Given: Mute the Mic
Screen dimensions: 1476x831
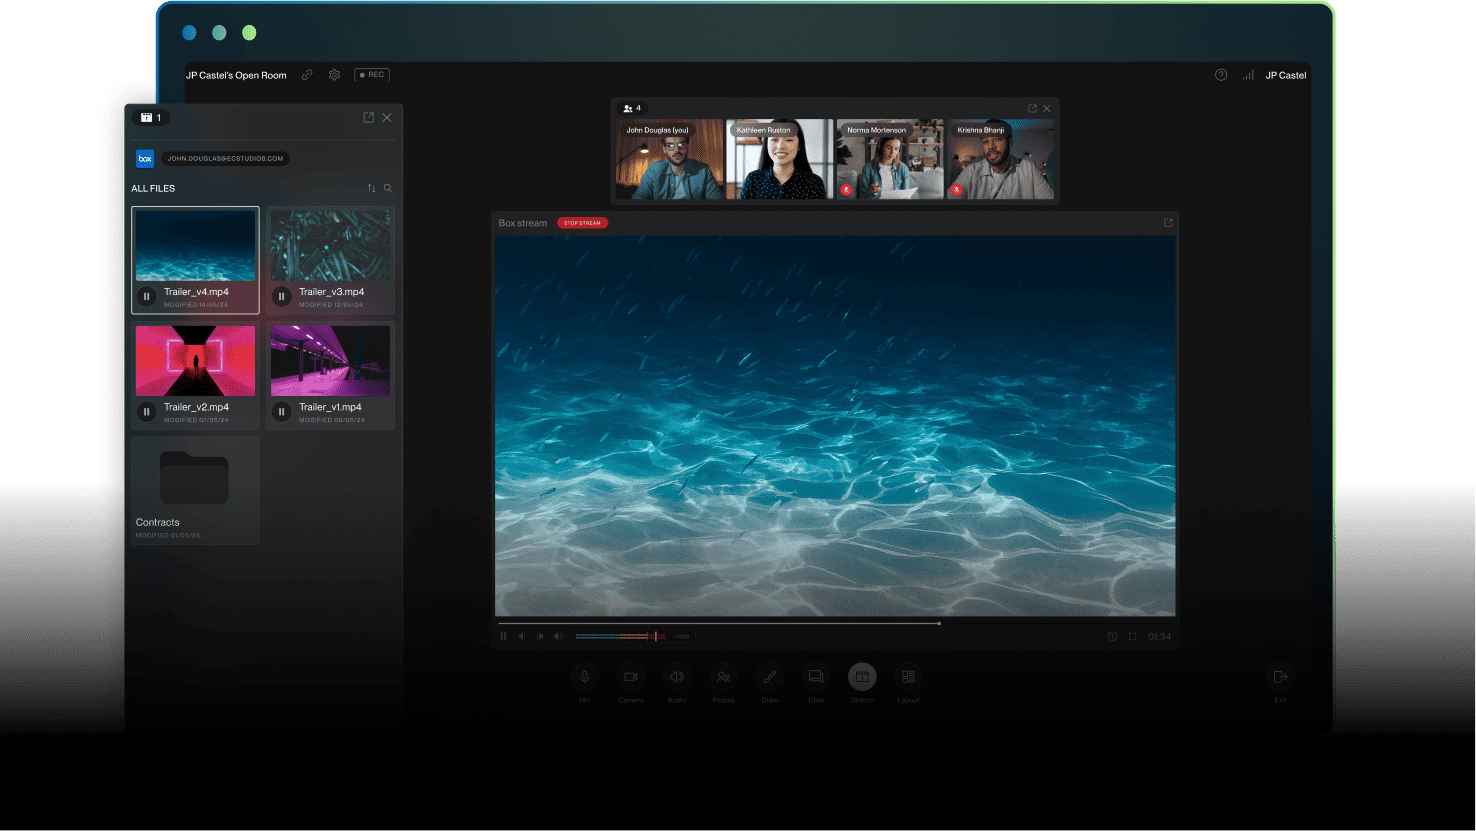Looking at the screenshot, I should (584, 678).
